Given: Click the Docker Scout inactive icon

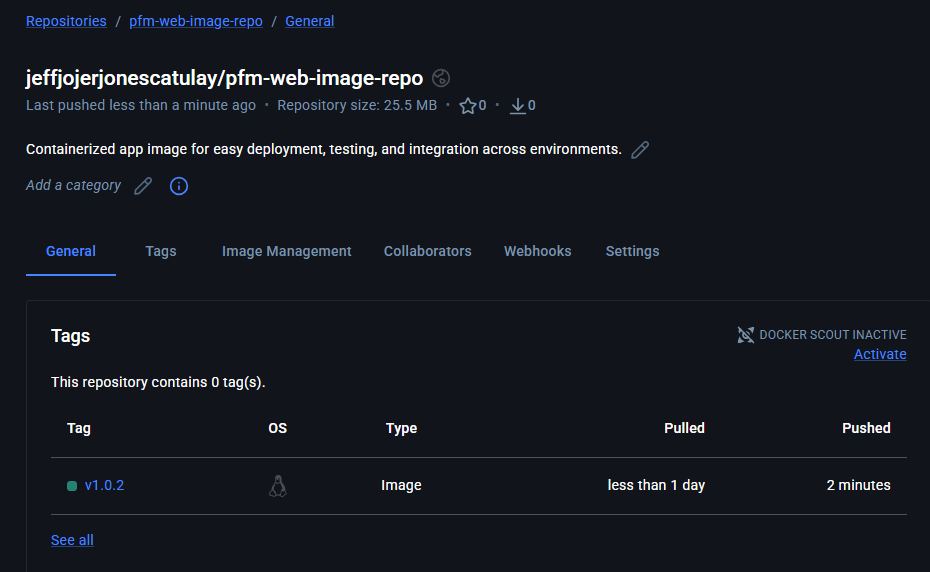Looking at the screenshot, I should 746,335.
